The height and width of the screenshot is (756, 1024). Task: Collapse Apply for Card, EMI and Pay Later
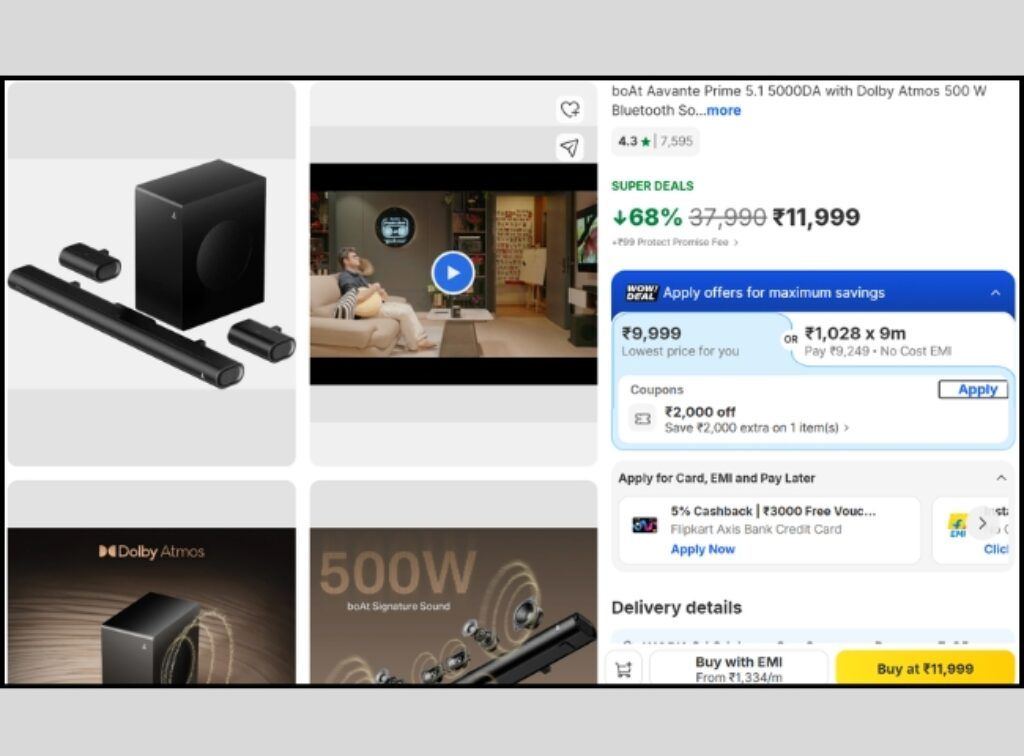1001,478
